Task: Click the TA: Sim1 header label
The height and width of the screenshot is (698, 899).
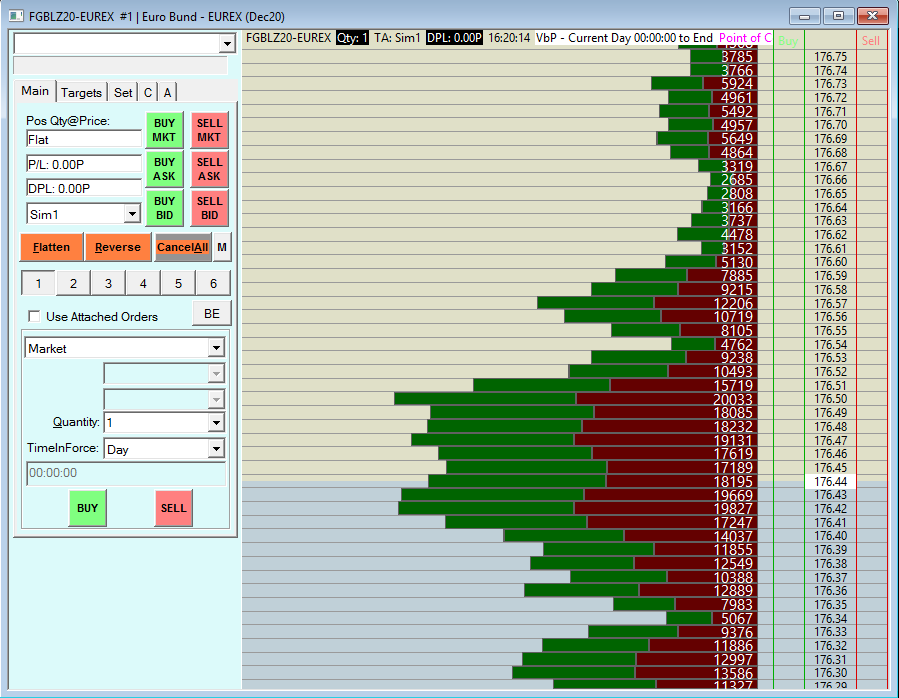Action: [397, 38]
